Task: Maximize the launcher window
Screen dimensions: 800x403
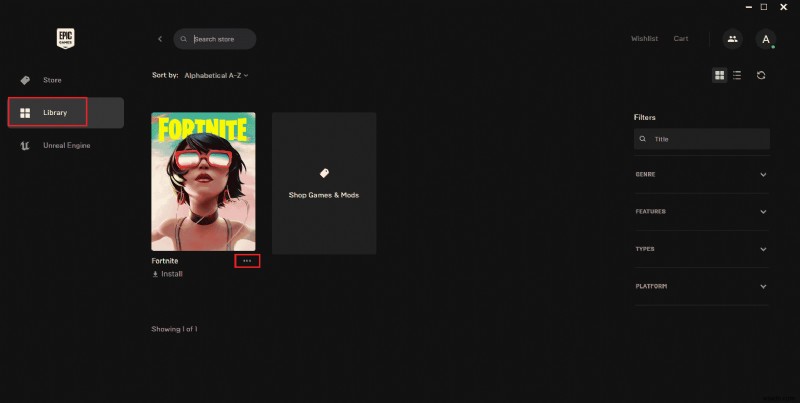Action: 764,7
